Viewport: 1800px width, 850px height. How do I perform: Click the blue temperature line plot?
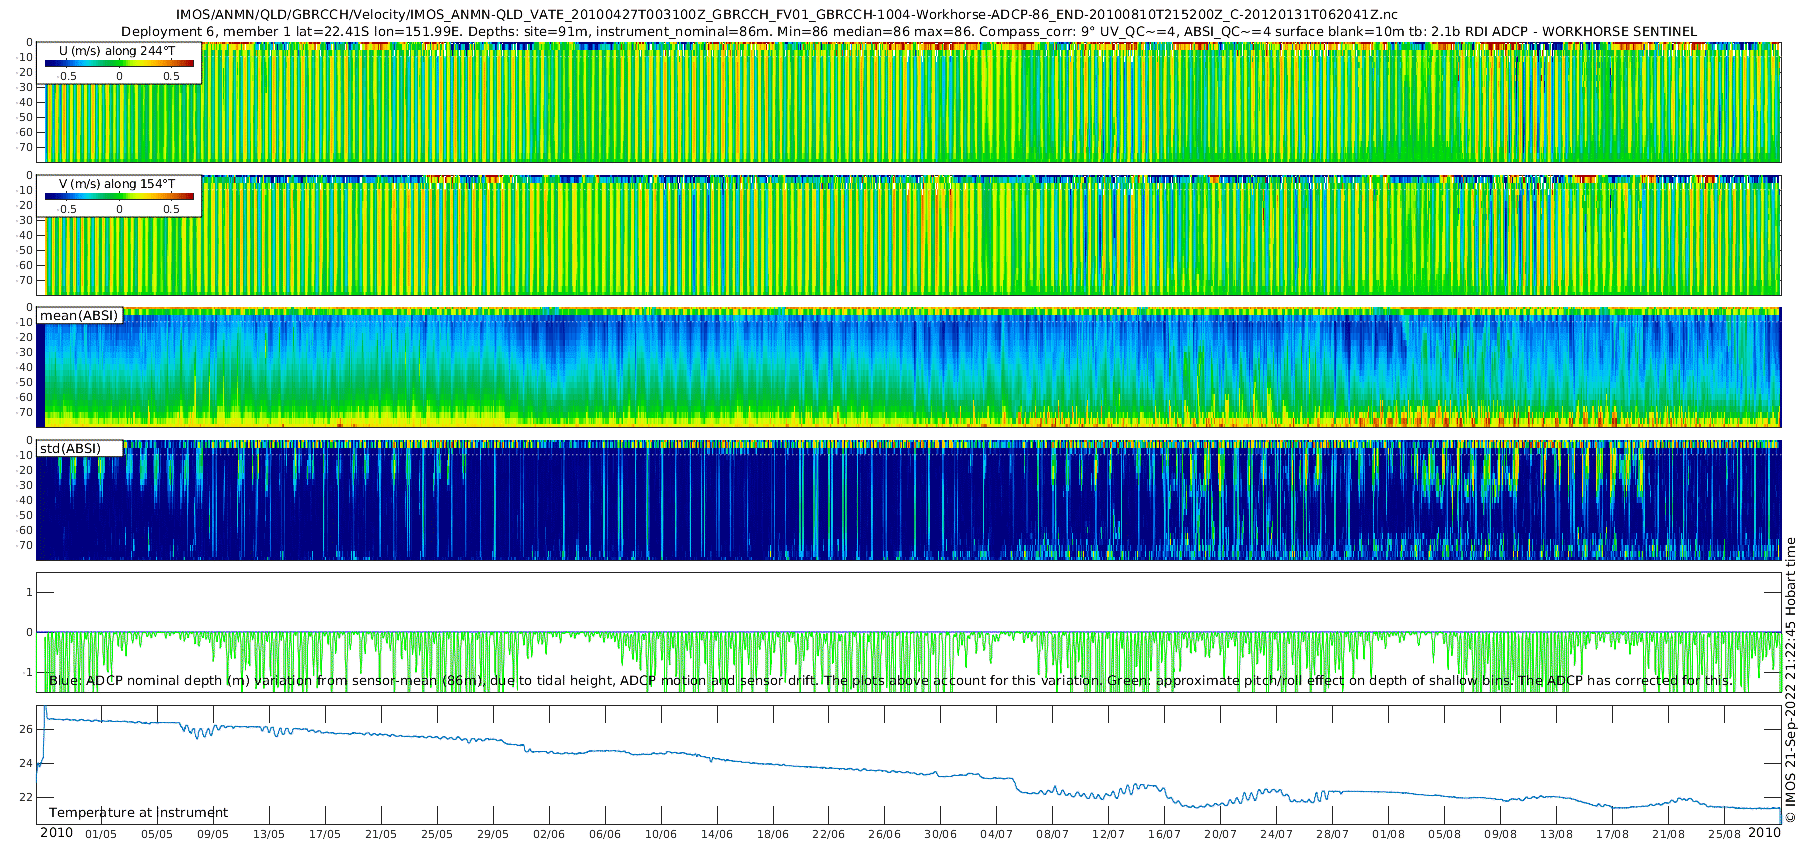[x=909, y=765]
